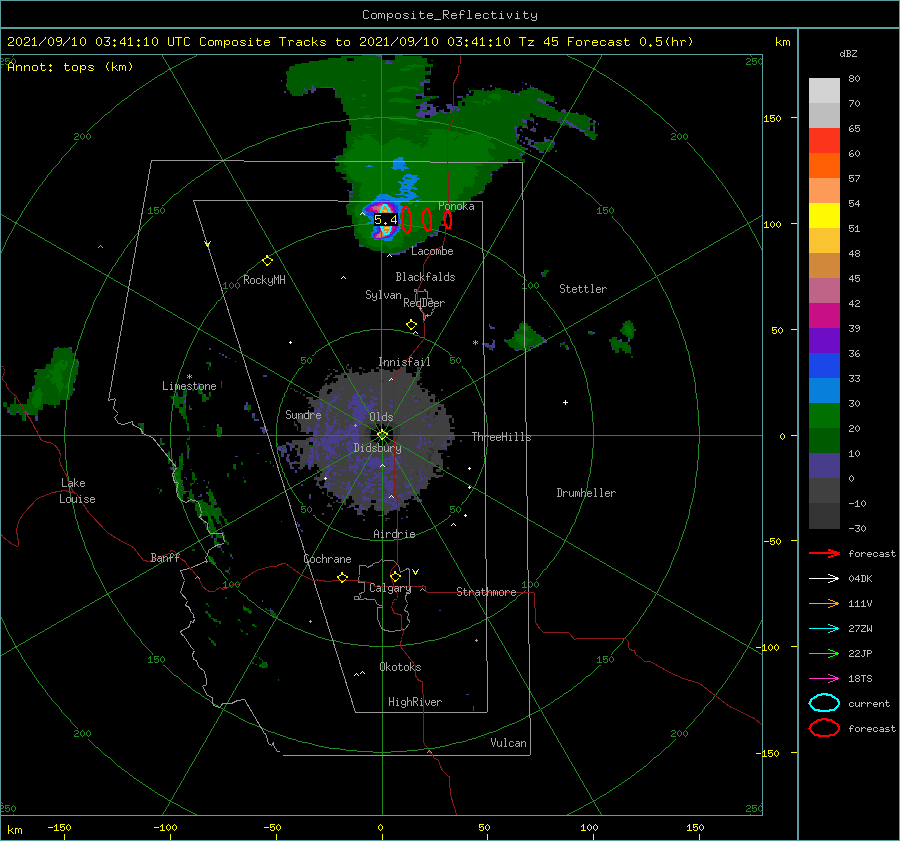The image size is (900, 841).
Task: Click the cyan 27ZW arrow icon
Action: pos(824,629)
